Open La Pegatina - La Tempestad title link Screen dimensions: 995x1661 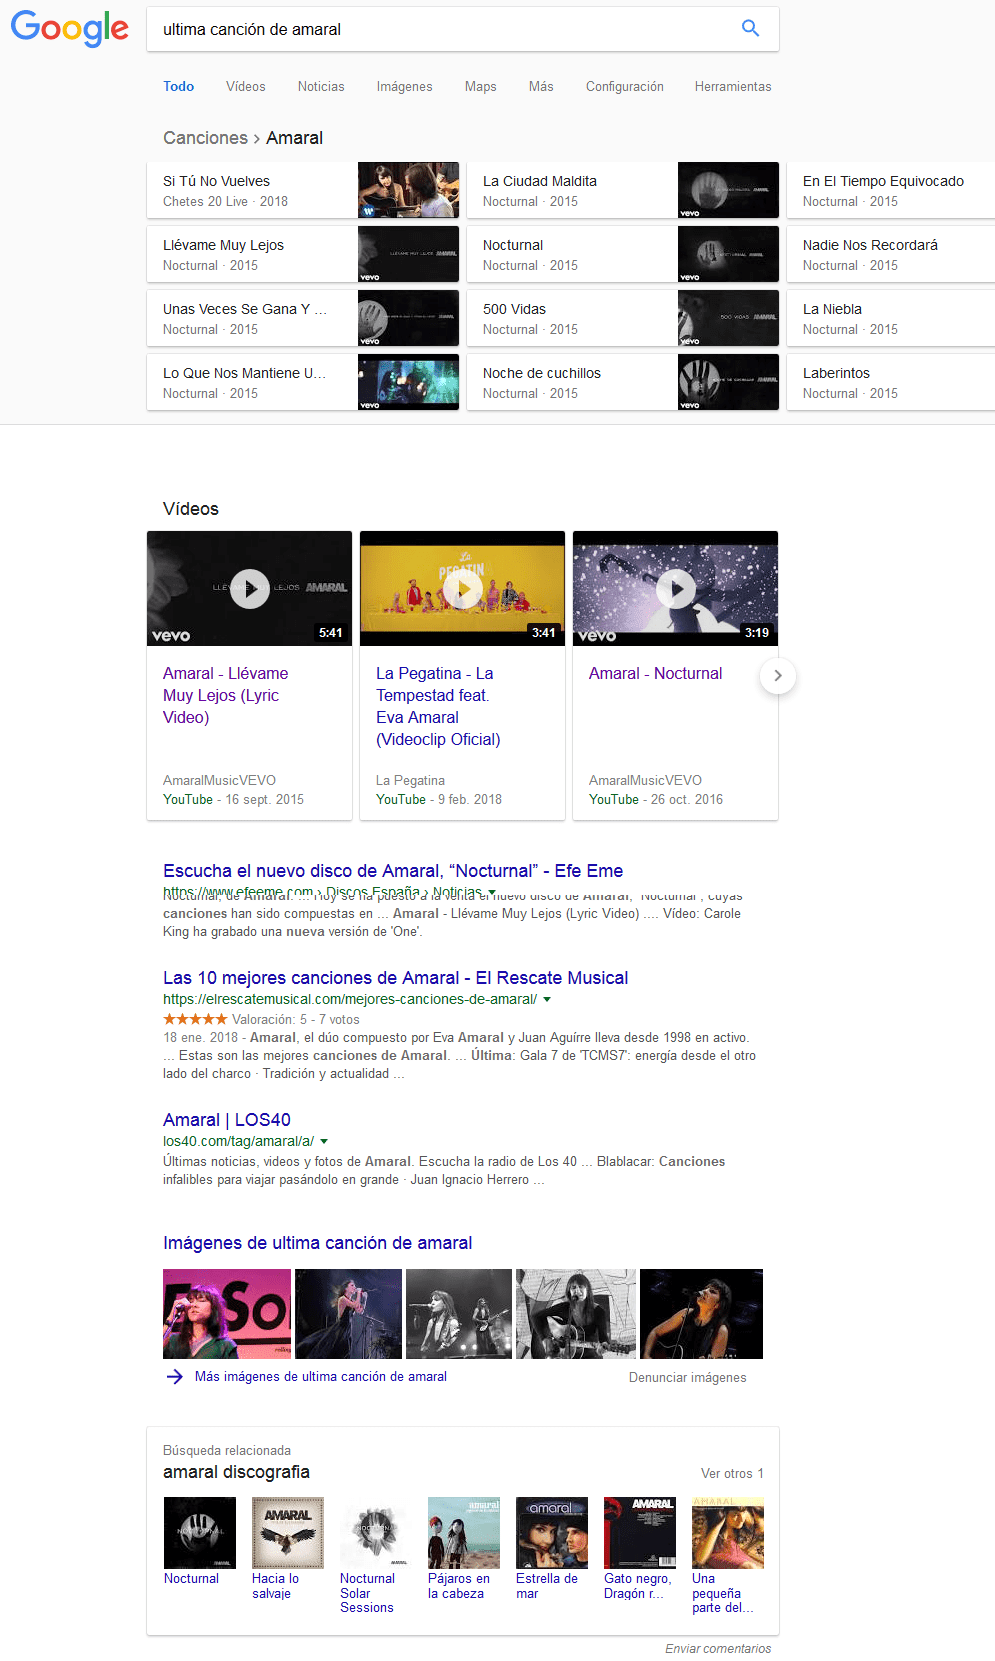pyautogui.click(x=438, y=706)
